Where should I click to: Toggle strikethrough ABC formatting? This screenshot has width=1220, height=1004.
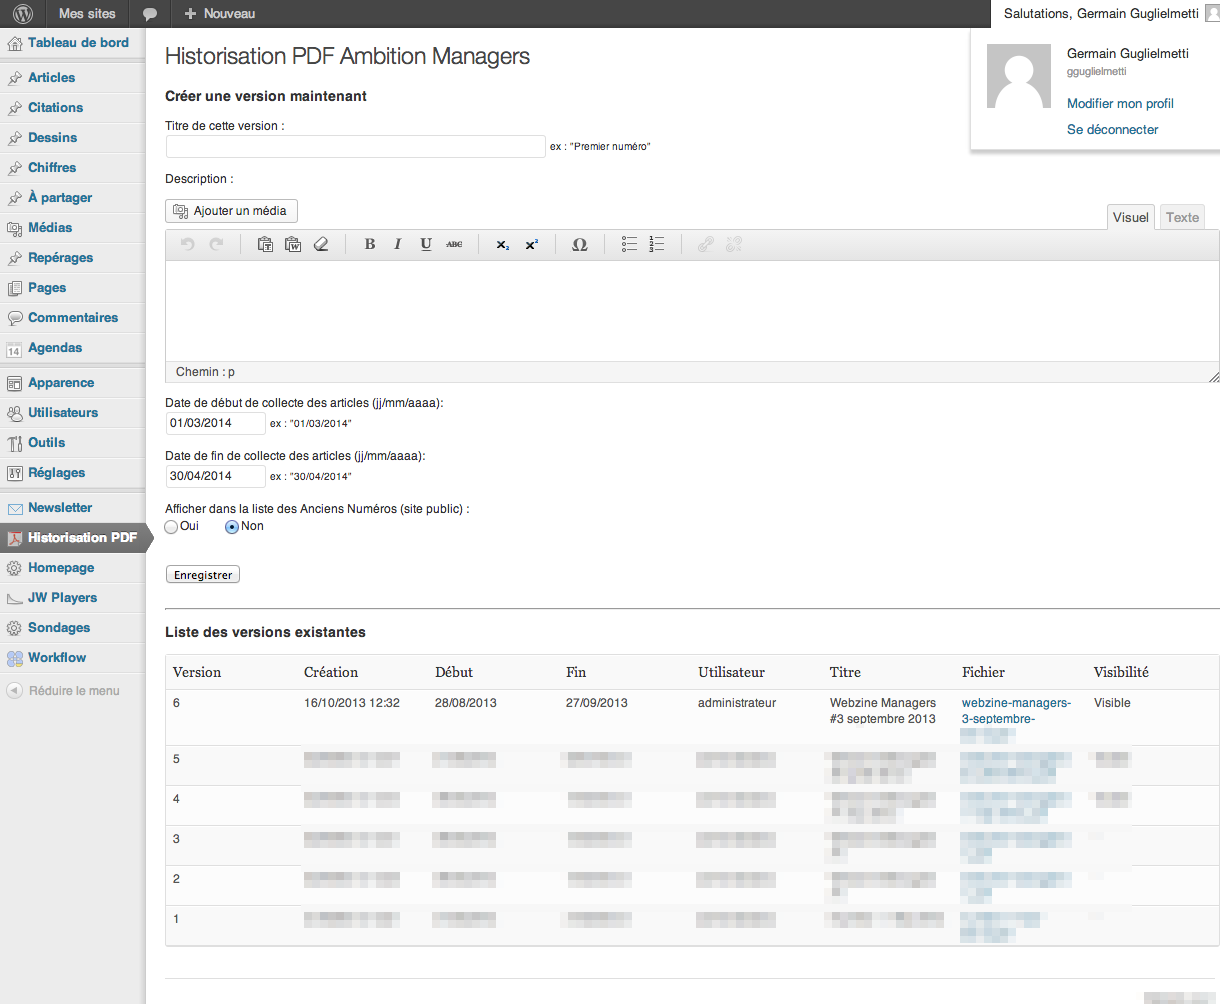(454, 244)
